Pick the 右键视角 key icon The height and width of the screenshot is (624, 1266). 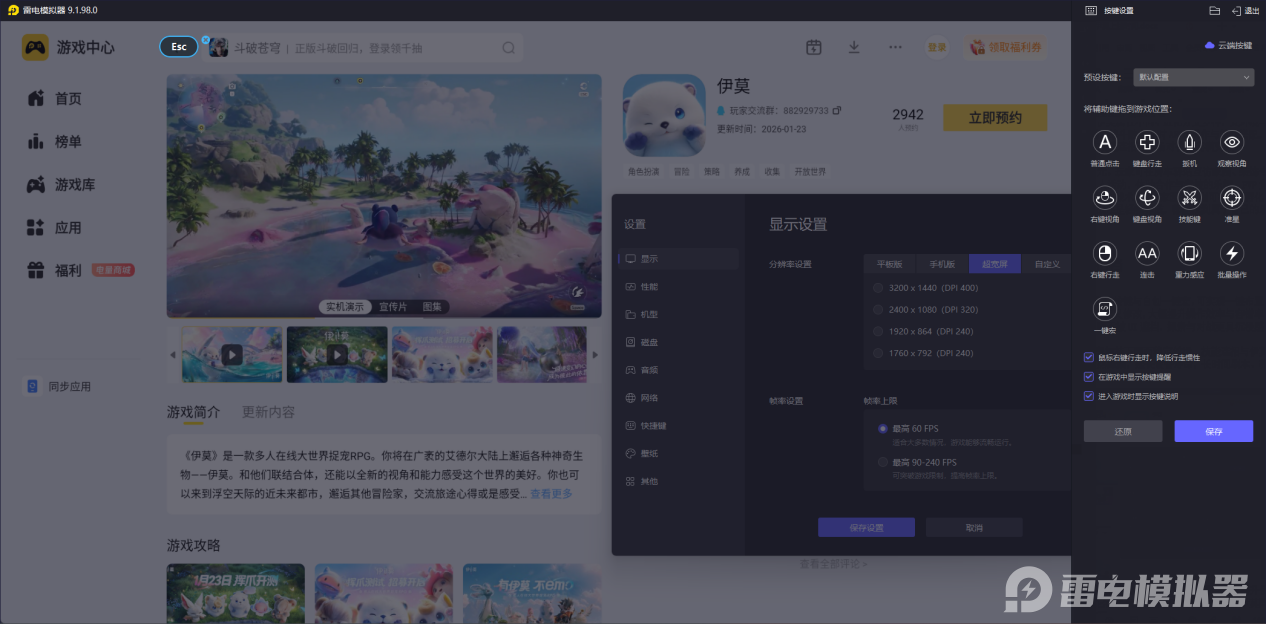[1105, 197]
